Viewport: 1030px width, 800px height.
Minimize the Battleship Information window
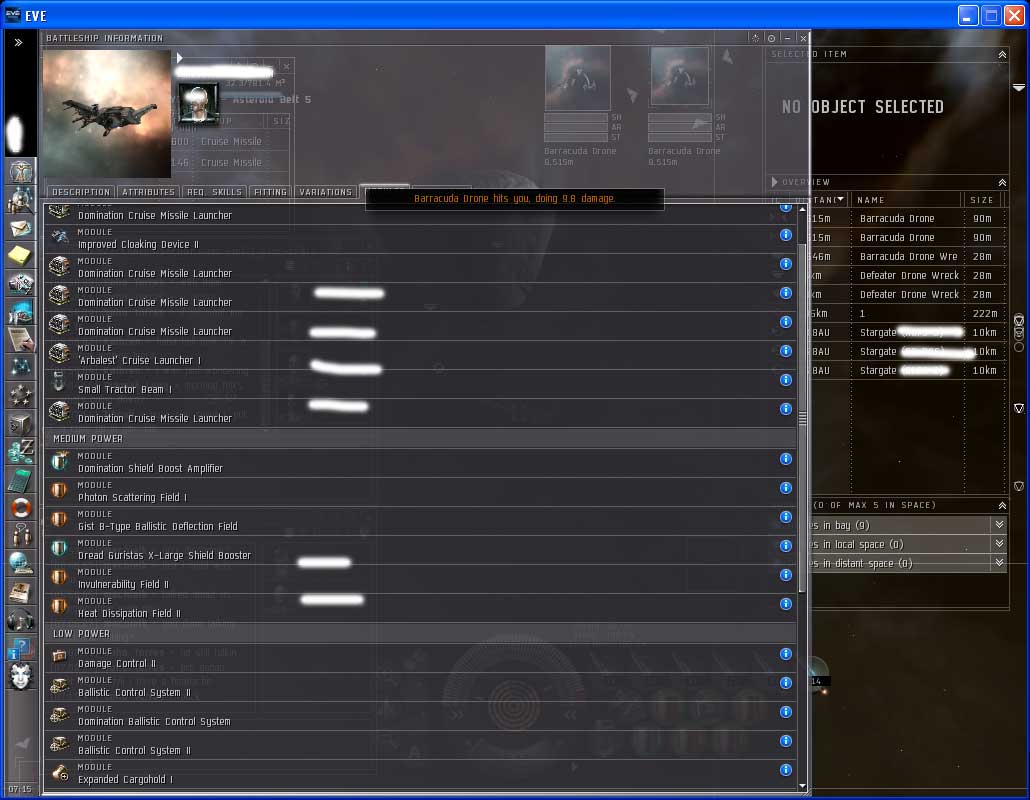click(x=788, y=39)
